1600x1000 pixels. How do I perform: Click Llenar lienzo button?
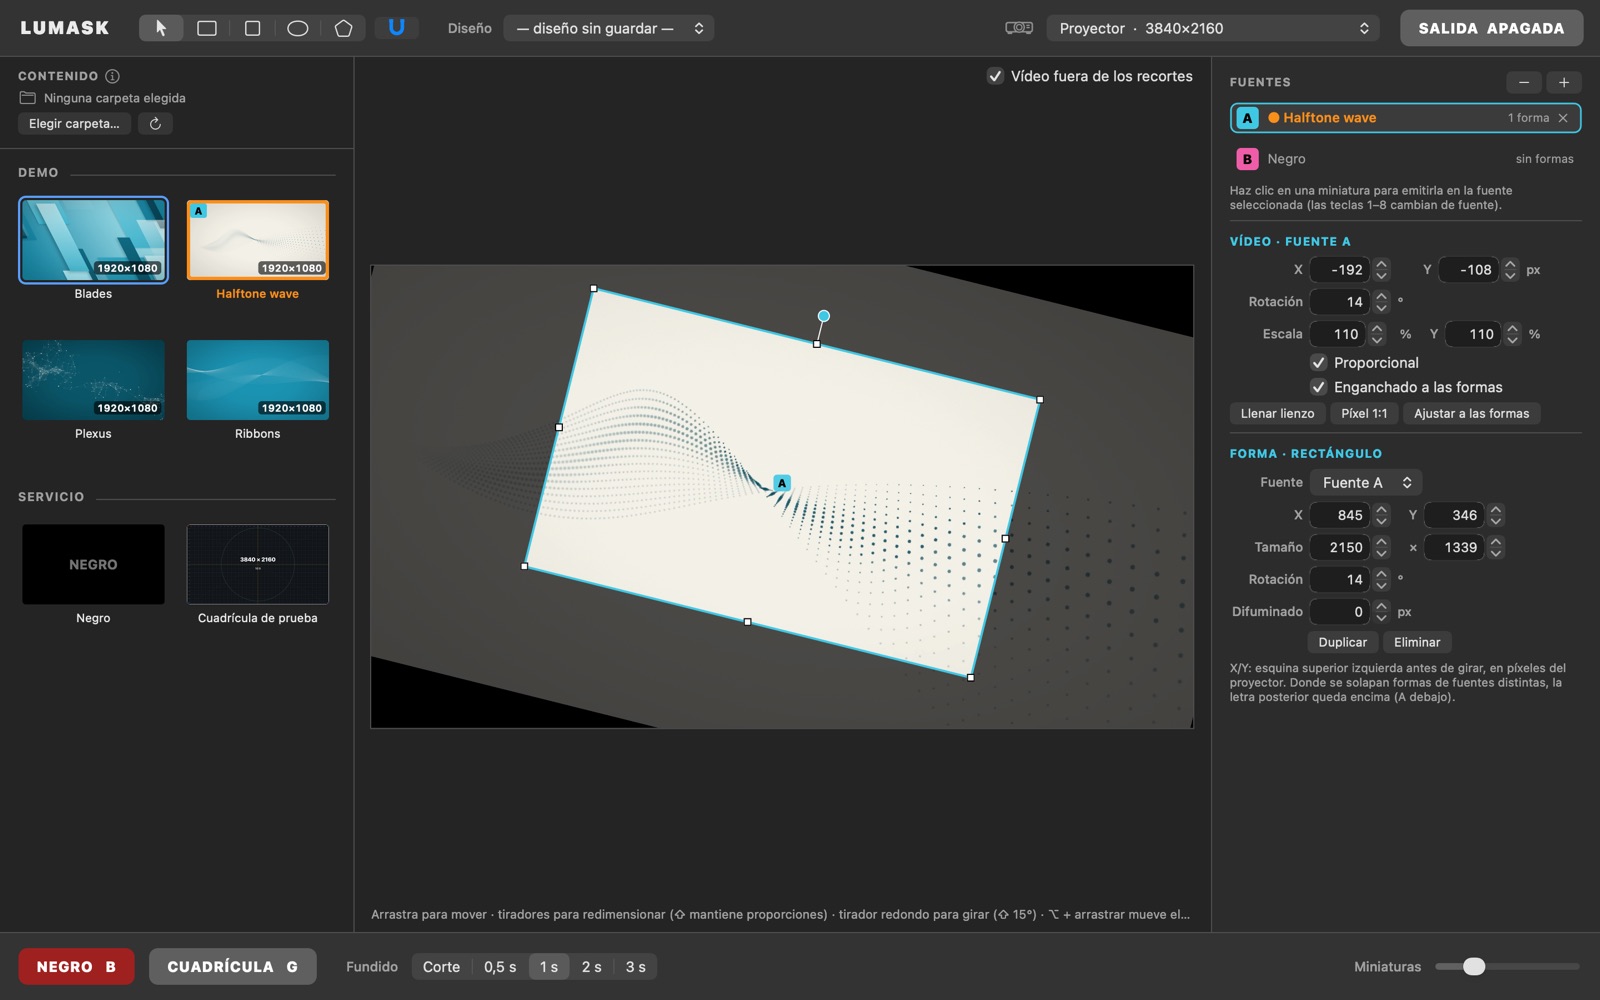point(1277,413)
